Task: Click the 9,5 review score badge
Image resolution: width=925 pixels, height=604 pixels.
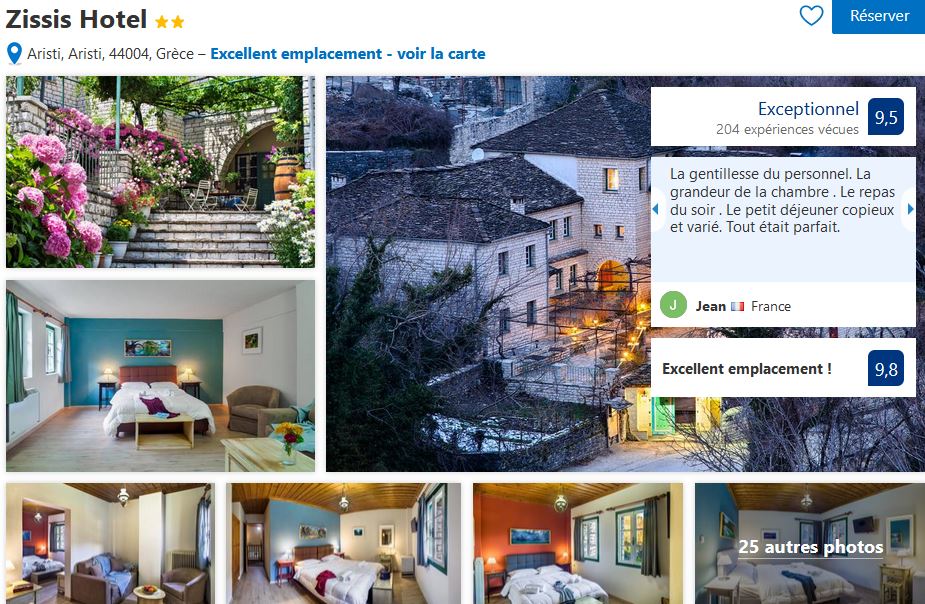Action: click(x=885, y=117)
